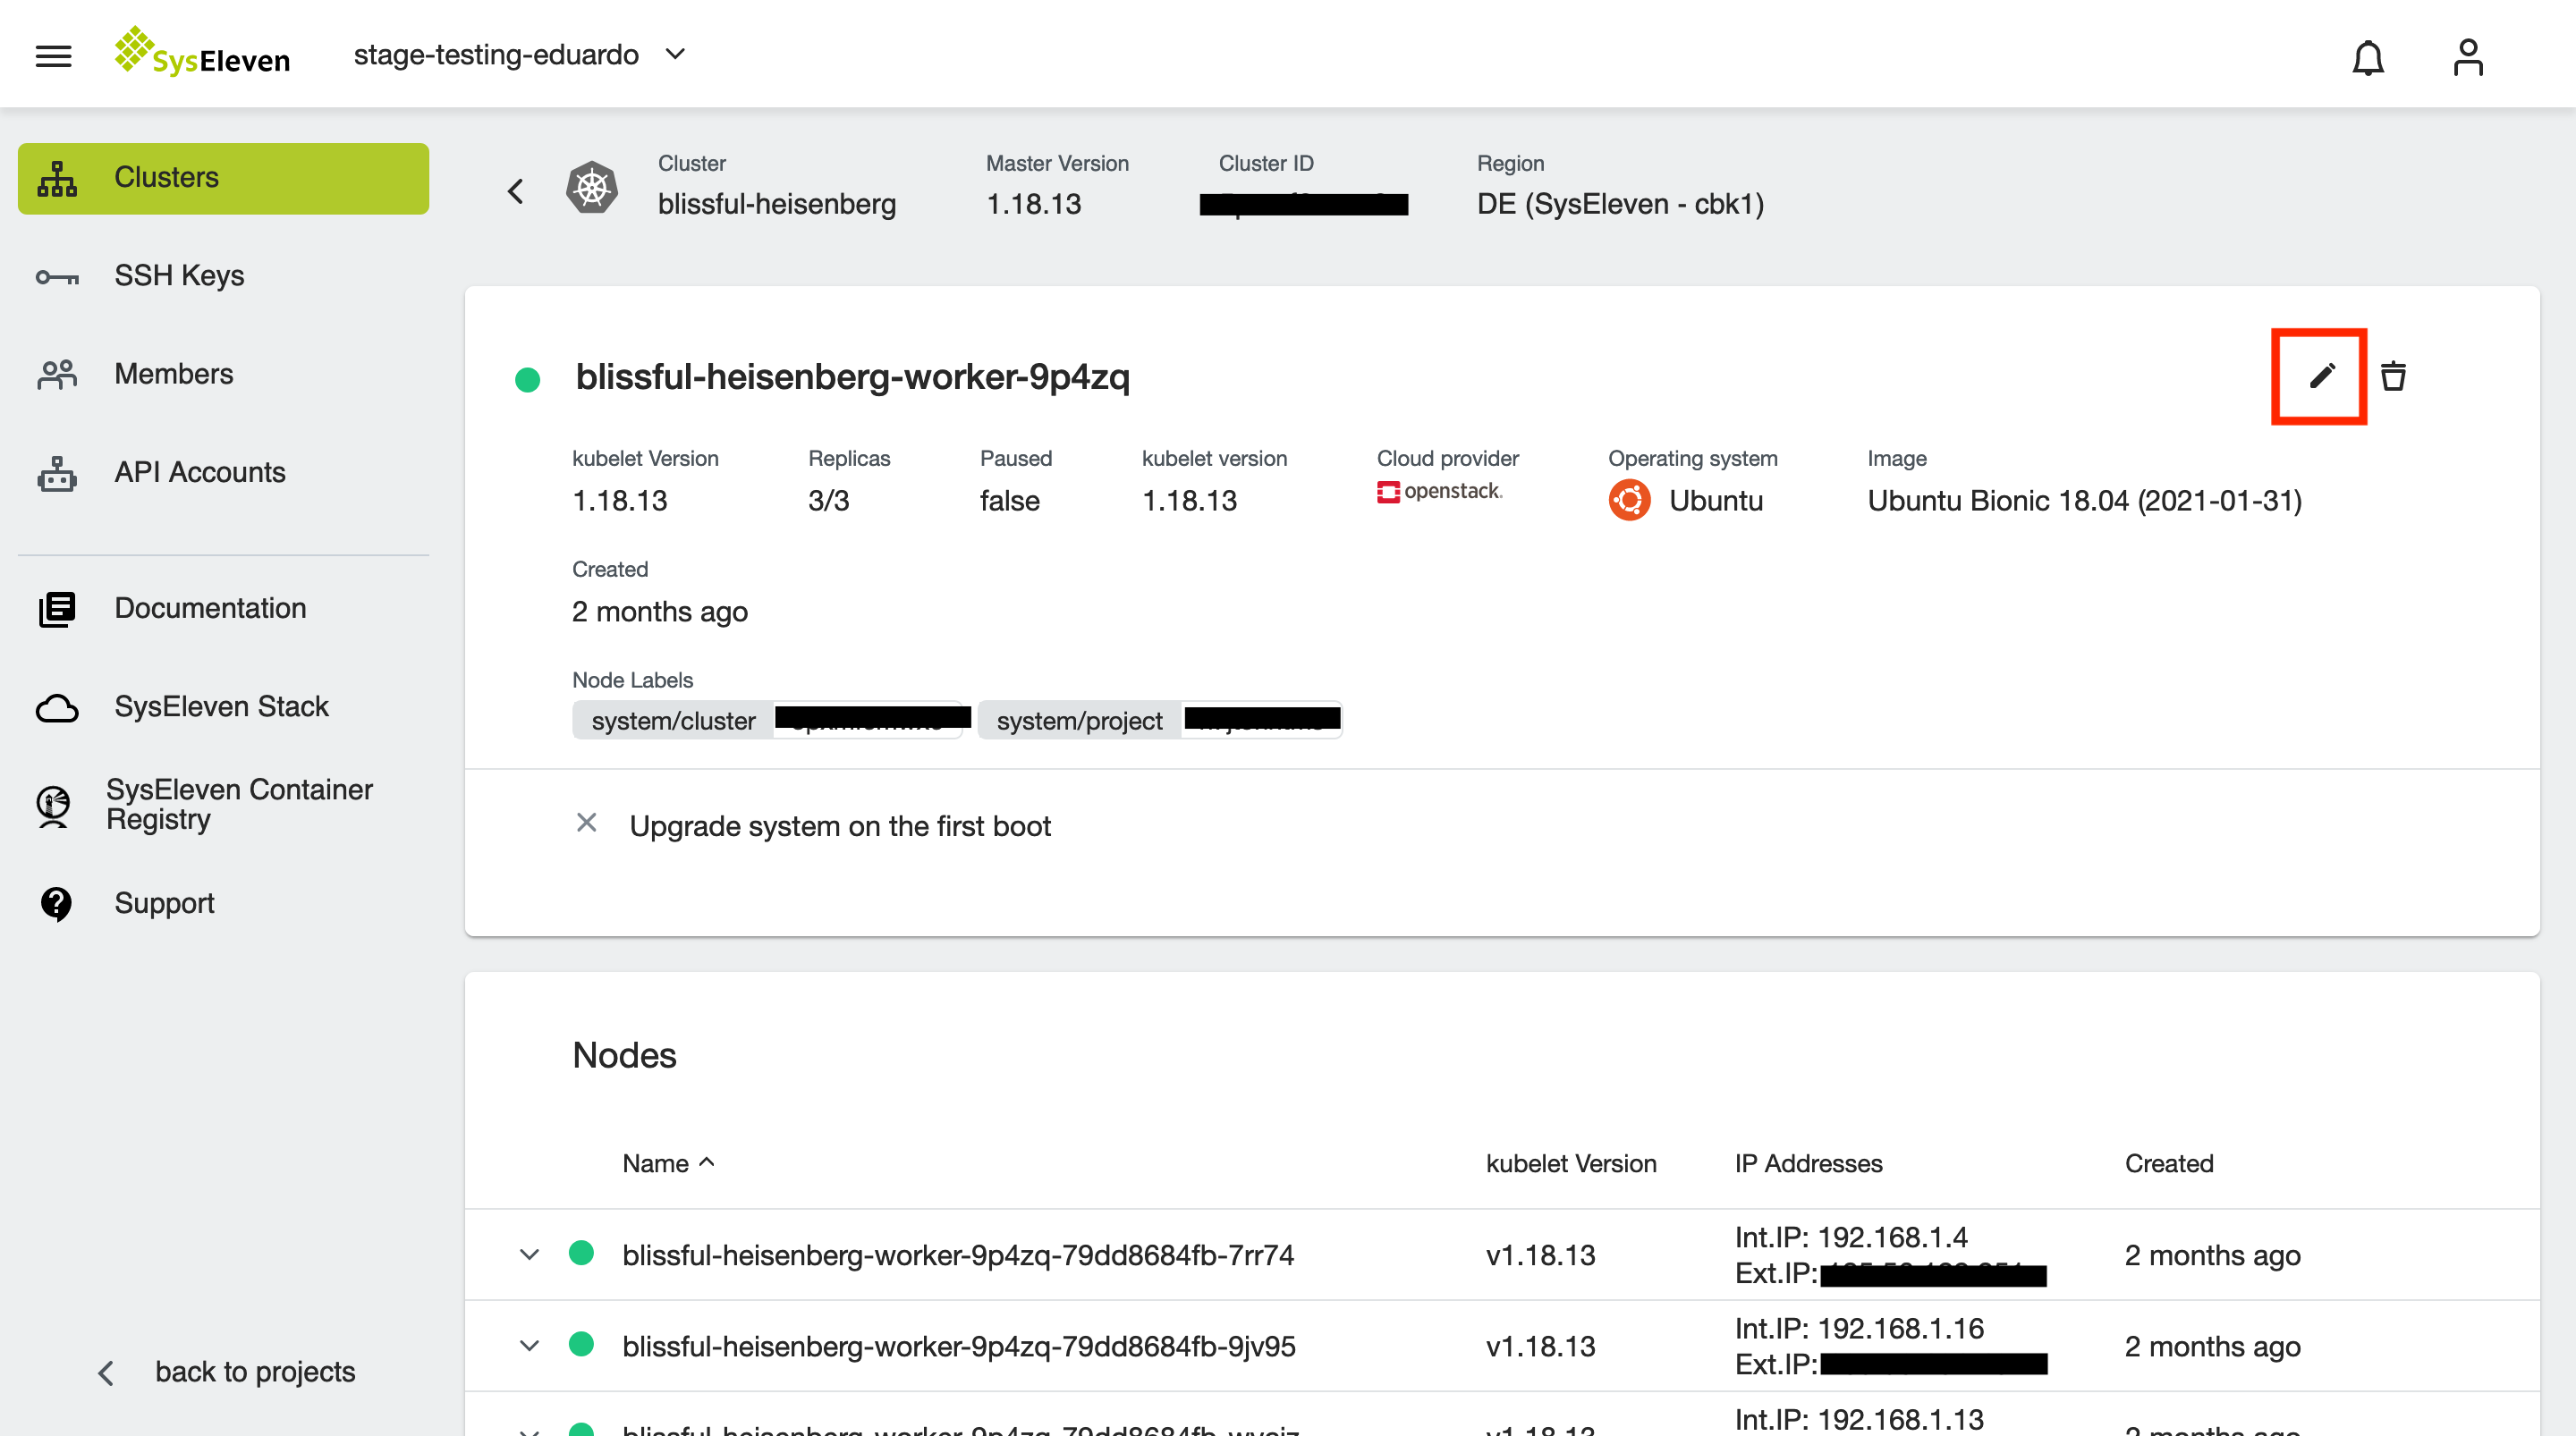Click the SysEleven Stack cloud icon
Viewport: 2576px width, 1436px height.
[x=57, y=708]
